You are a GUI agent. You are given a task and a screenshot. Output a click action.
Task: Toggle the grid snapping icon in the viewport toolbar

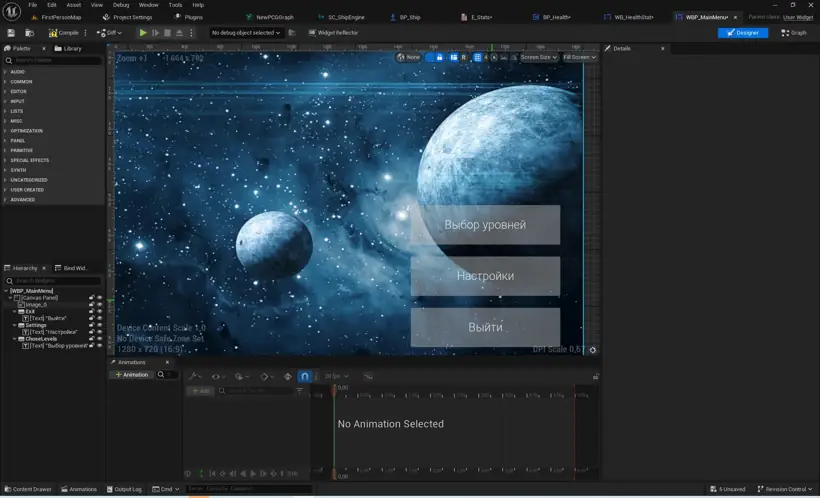click(x=477, y=57)
